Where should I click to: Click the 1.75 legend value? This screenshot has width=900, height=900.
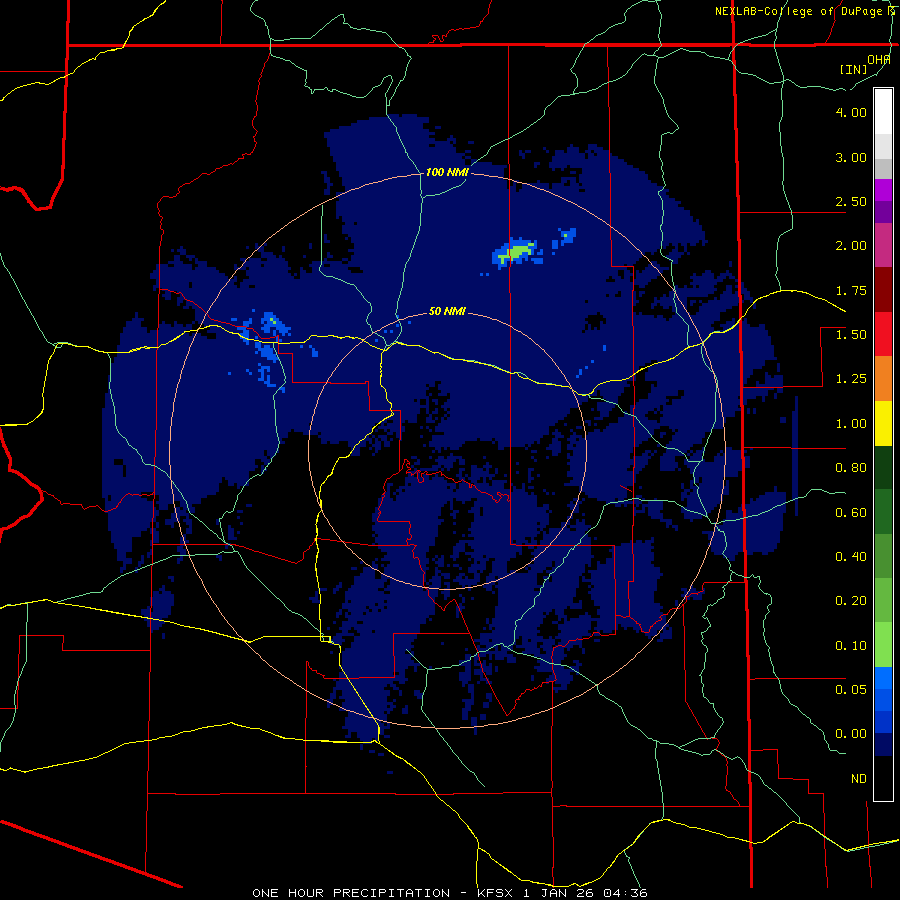coord(851,290)
